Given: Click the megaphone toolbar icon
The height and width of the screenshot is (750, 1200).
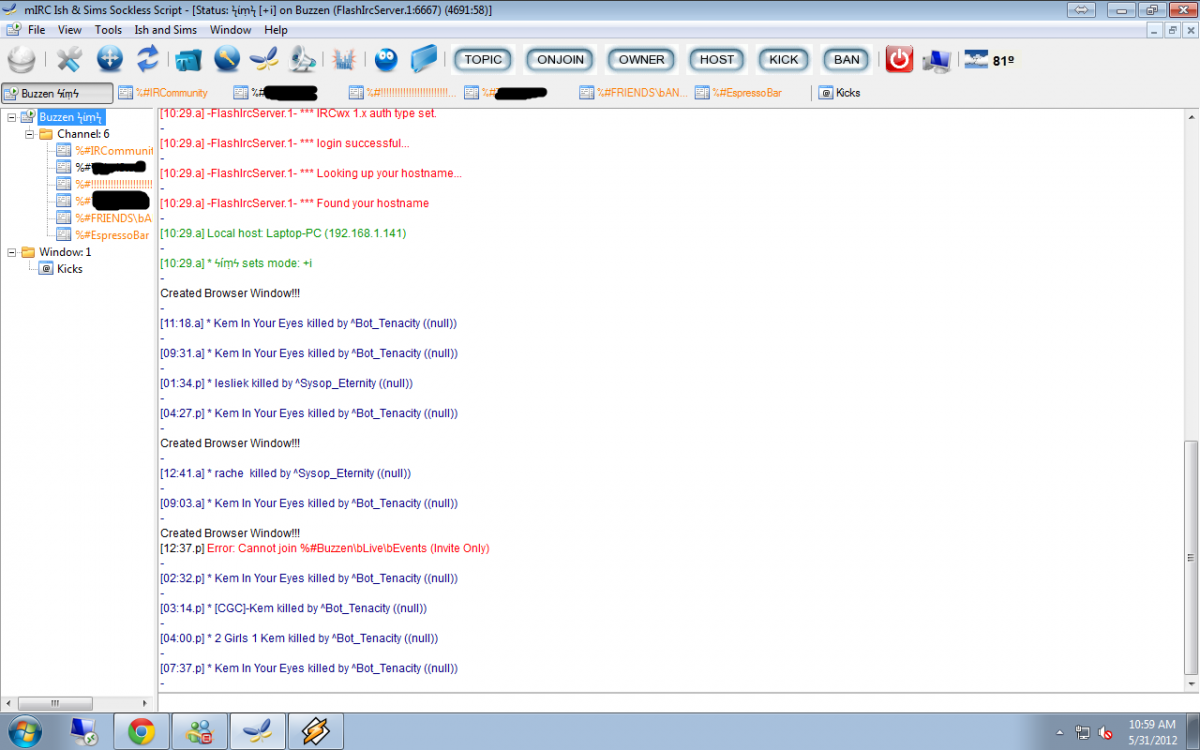Looking at the screenshot, I should click(302, 59).
